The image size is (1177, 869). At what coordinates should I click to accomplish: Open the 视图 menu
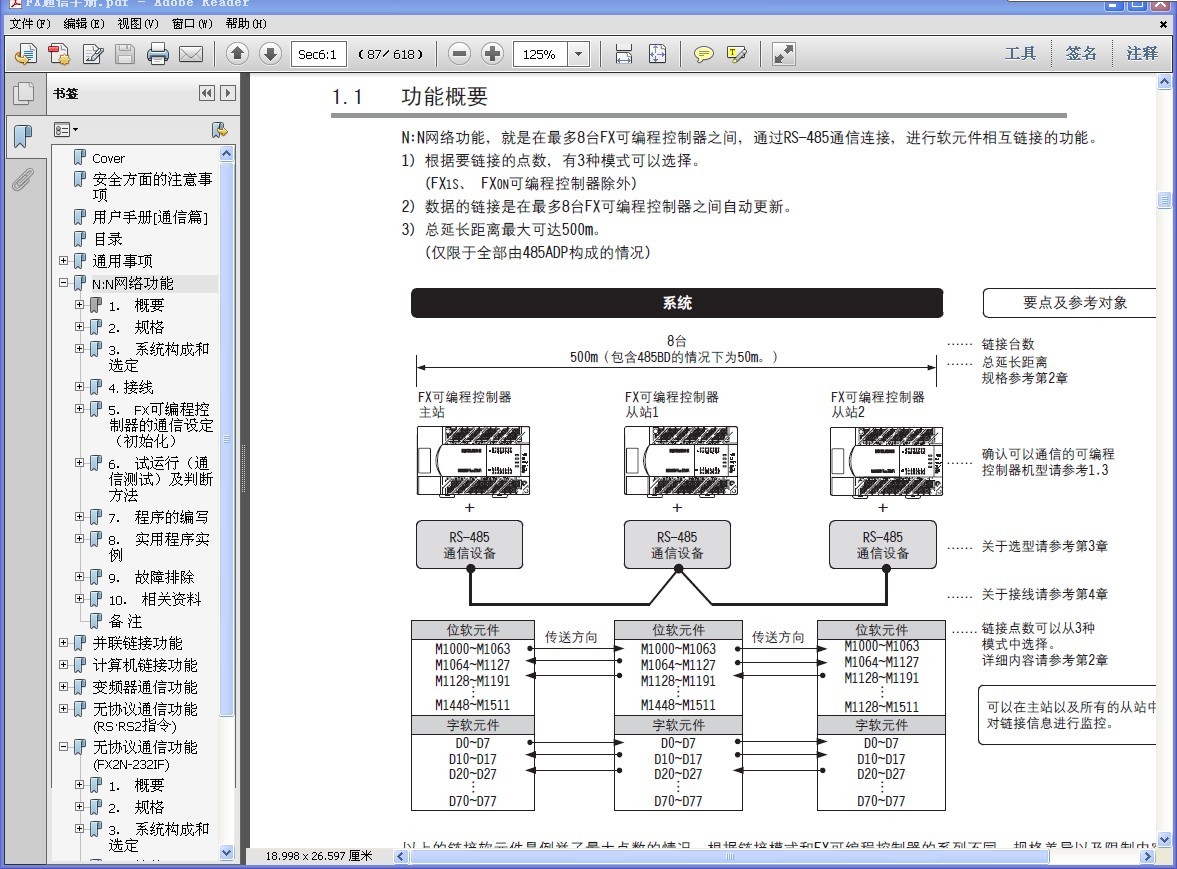click(137, 24)
